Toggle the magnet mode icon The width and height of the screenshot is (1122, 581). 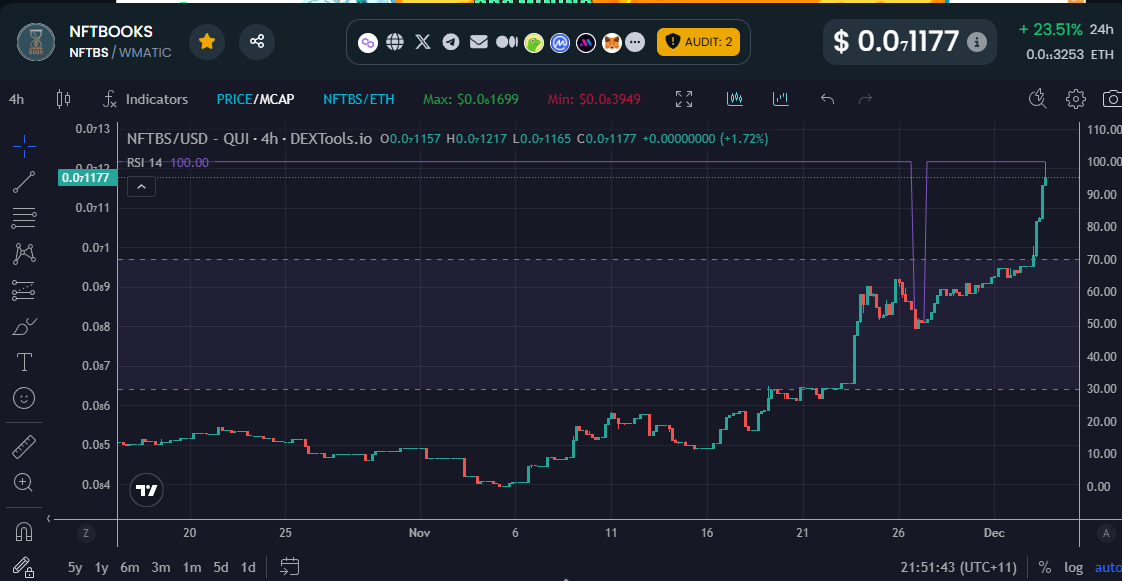coord(24,532)
